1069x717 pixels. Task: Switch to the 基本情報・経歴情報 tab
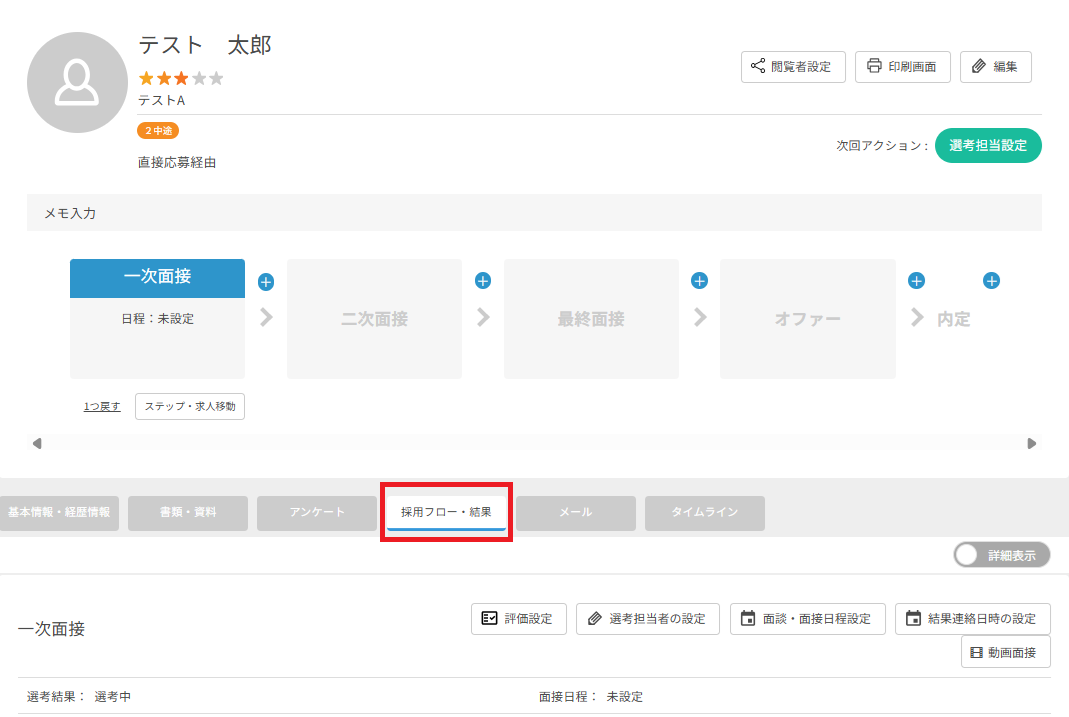click(60, 512)
